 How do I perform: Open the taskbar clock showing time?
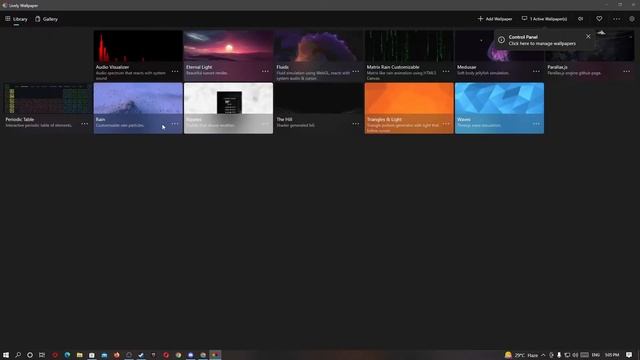(x=612, y=355)
